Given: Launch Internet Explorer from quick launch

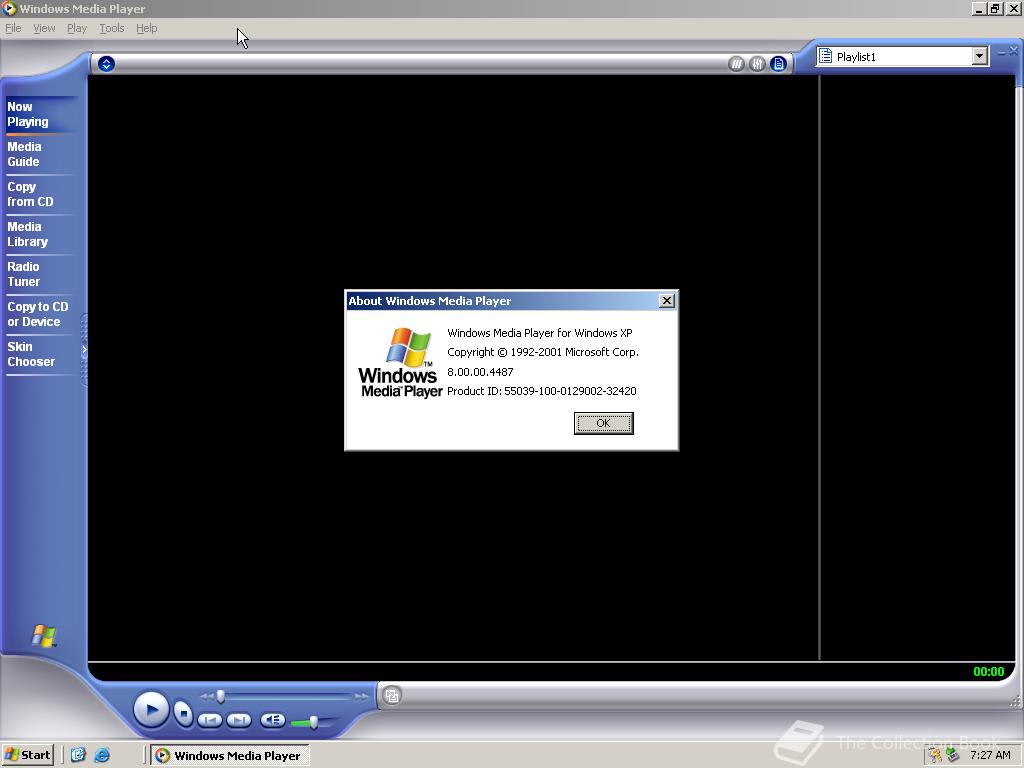Looking at the screenshot, I should (102, 755).
